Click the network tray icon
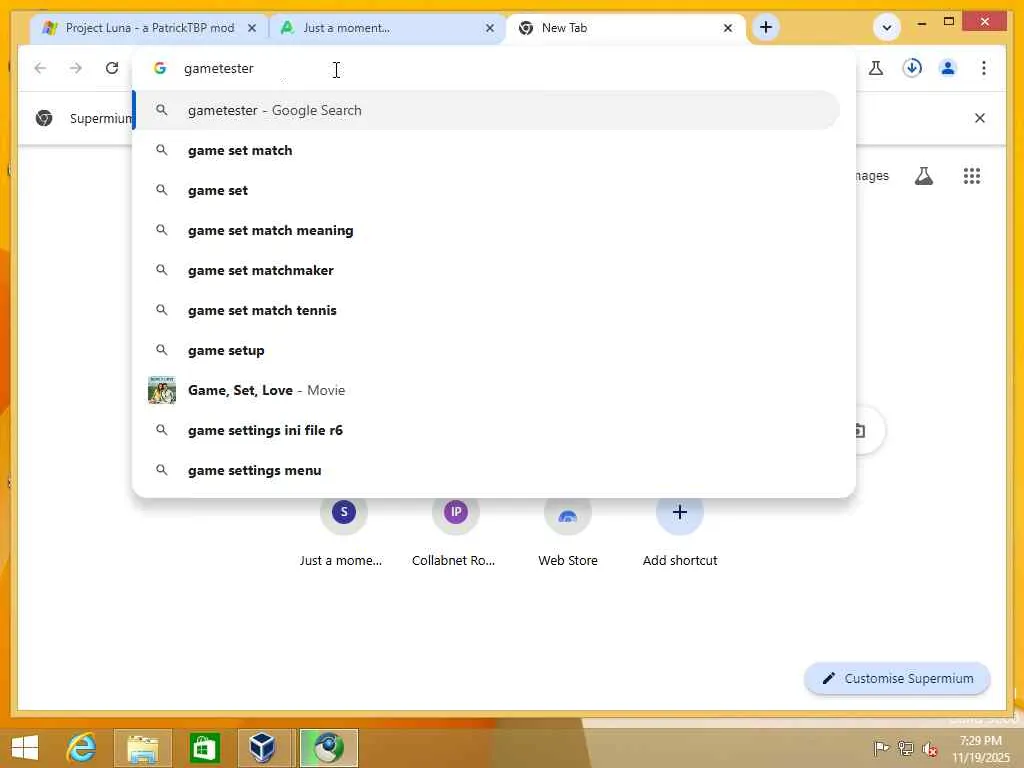This screenshot has width=1024, height=768. pyautogui.click(x=905, y=748)
